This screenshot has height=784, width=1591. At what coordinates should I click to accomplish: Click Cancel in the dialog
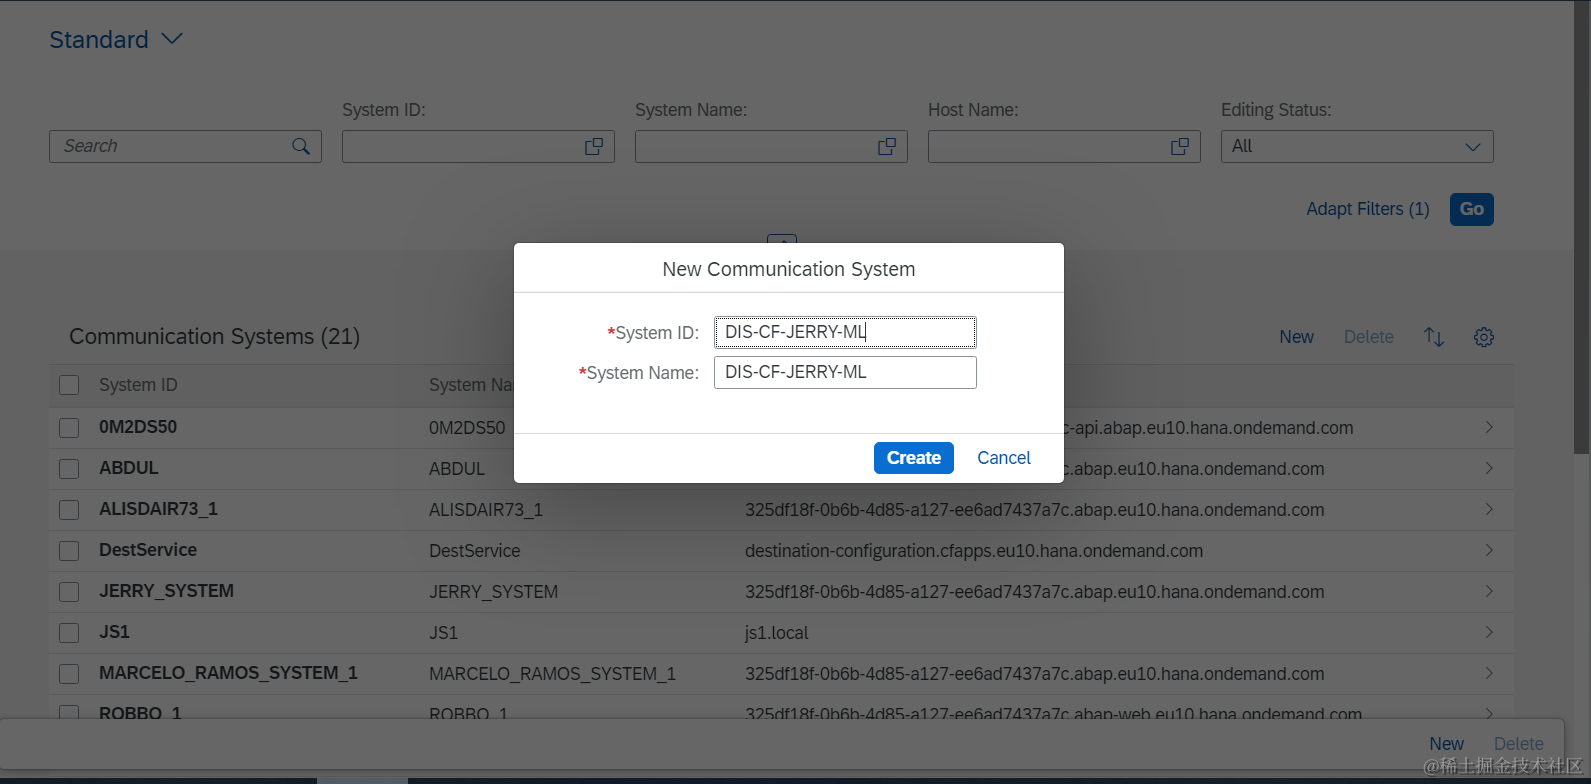point(1004,458)
